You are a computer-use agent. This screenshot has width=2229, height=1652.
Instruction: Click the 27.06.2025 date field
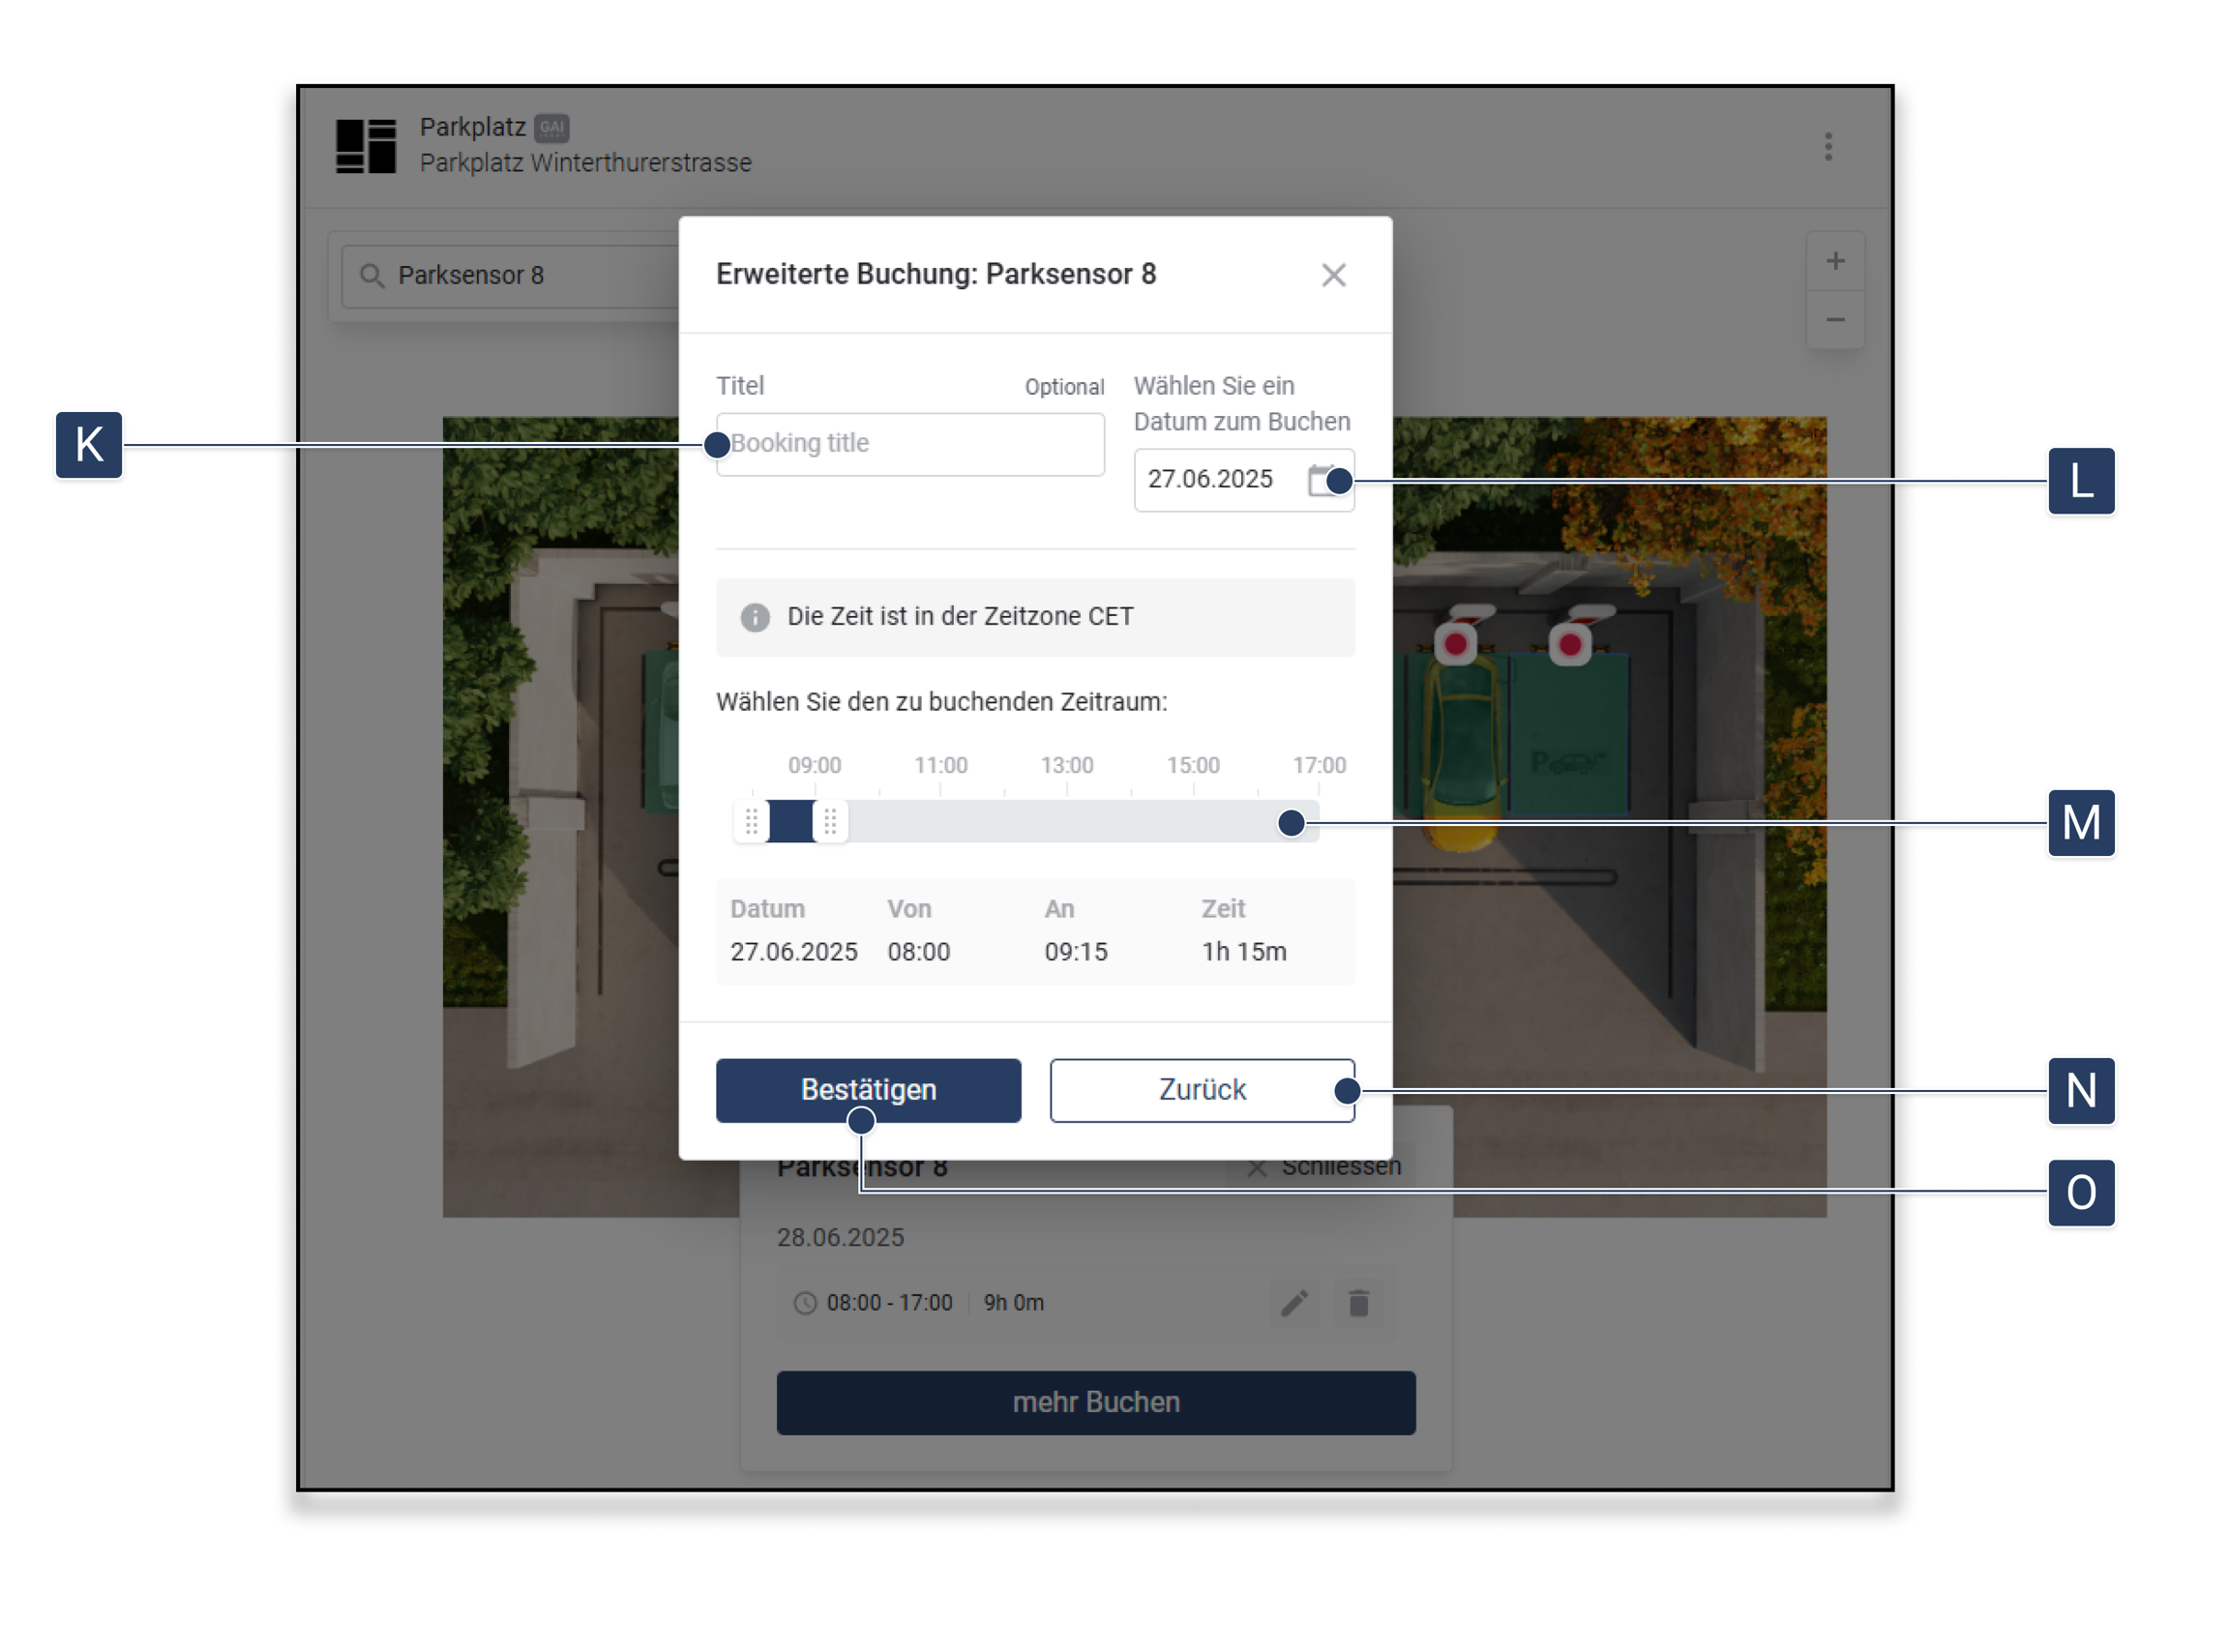1243,480
